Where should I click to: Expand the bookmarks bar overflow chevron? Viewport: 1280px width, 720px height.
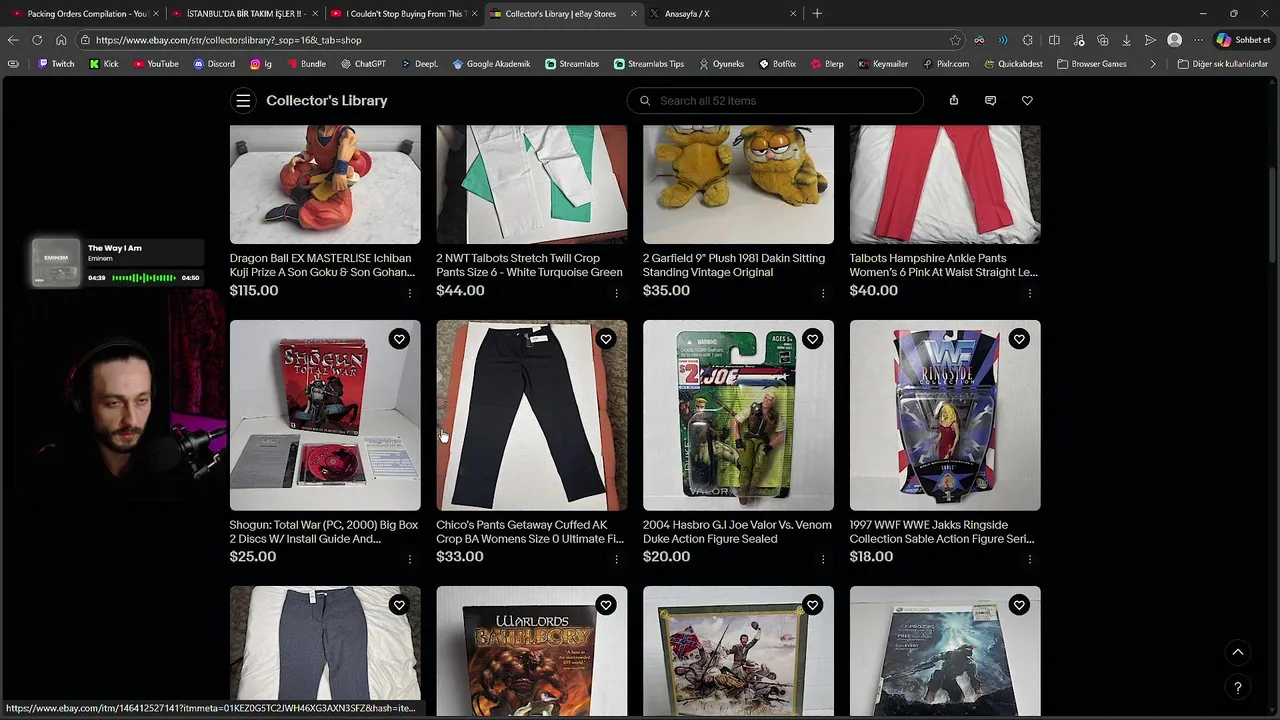point(1153,64)
